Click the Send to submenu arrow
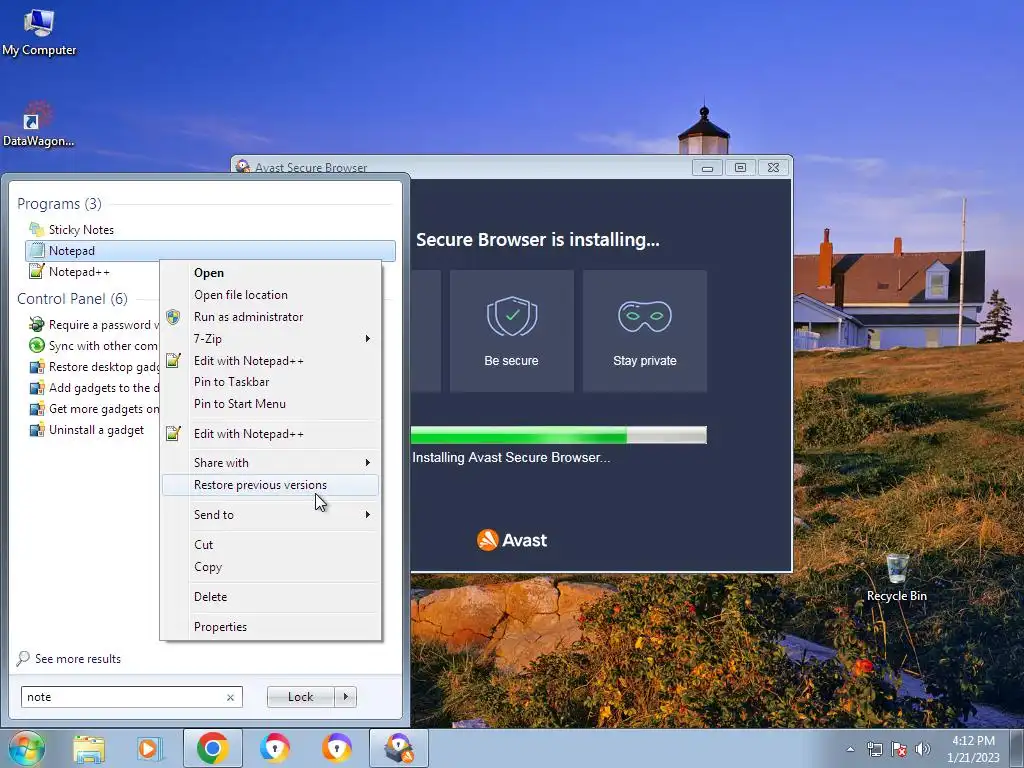 pos(368,515)
